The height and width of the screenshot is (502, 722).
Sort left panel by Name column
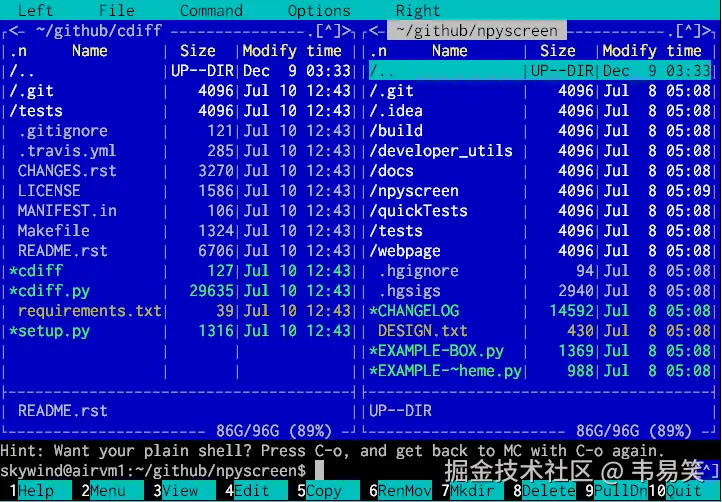[89, 51]
